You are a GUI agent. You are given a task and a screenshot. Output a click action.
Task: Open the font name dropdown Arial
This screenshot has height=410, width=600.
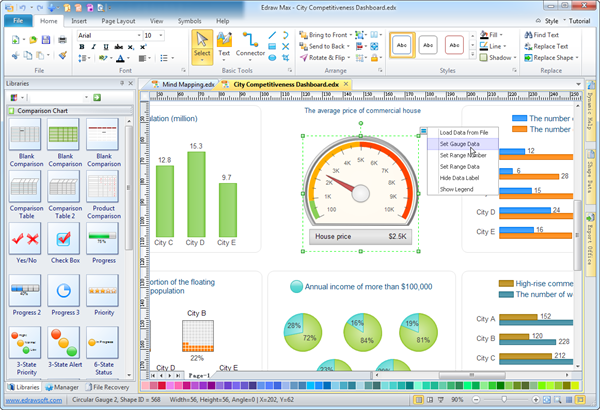point(139,35)
